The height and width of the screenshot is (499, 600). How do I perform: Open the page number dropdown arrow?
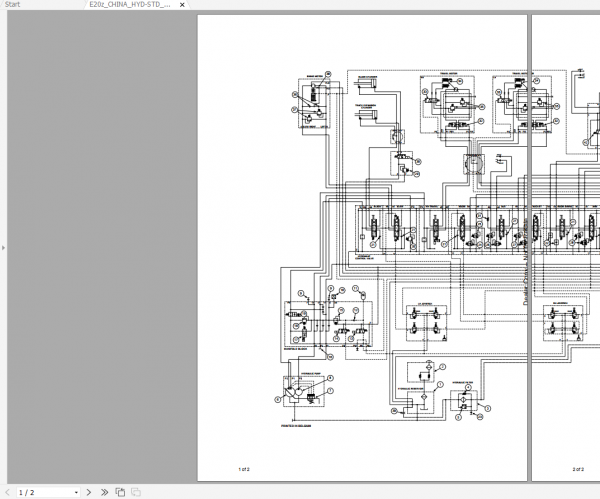coord(76,492)
